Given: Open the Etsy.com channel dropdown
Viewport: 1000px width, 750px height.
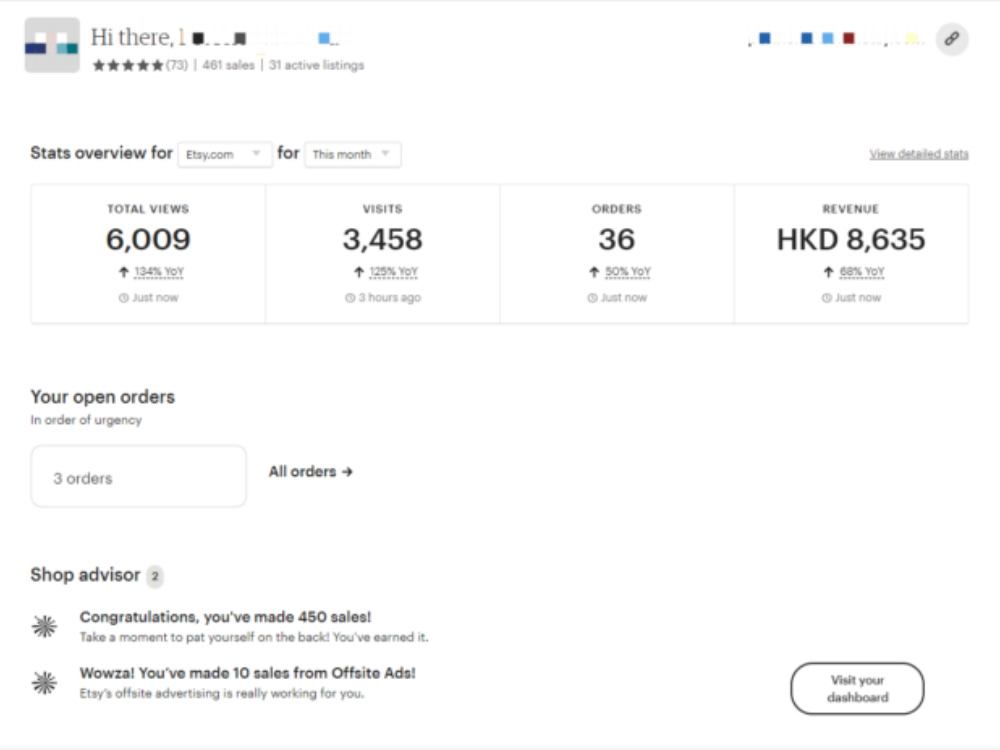Looking at the screenshot, I should pyautogui.click(x=225, y=154).
